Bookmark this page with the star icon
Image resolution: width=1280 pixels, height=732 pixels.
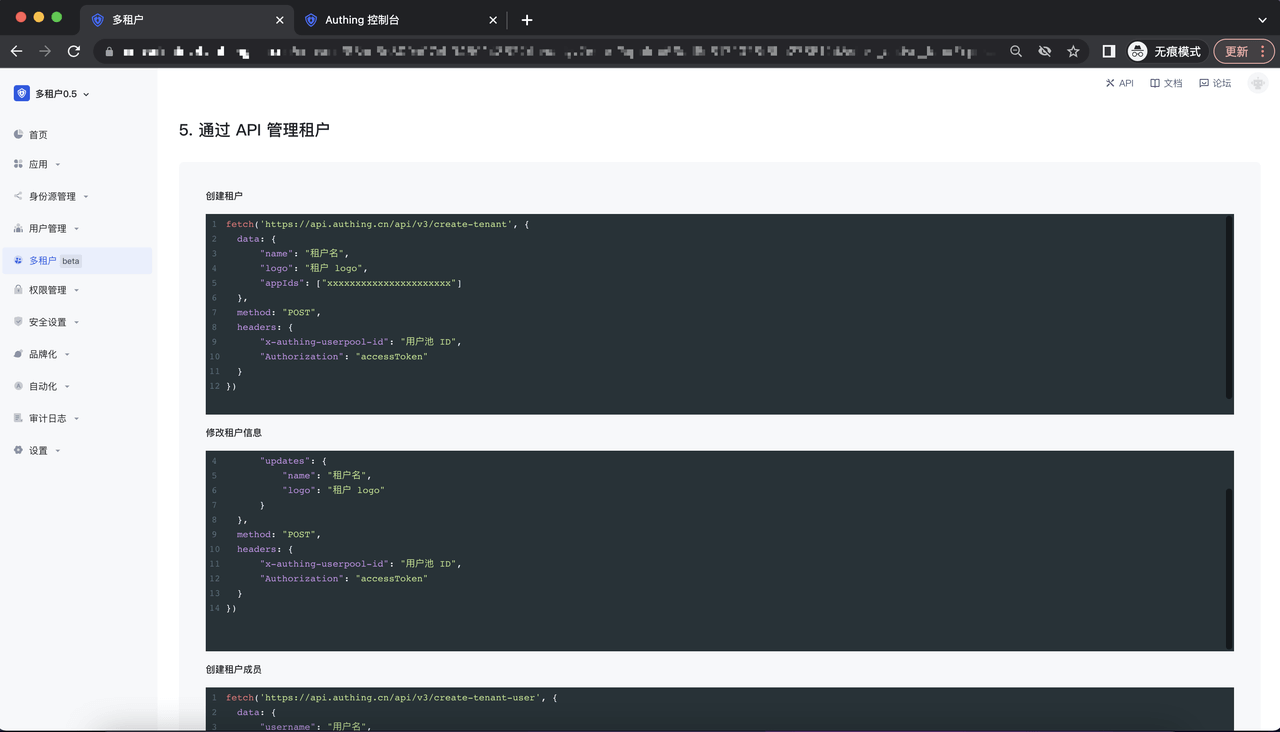1073,51
